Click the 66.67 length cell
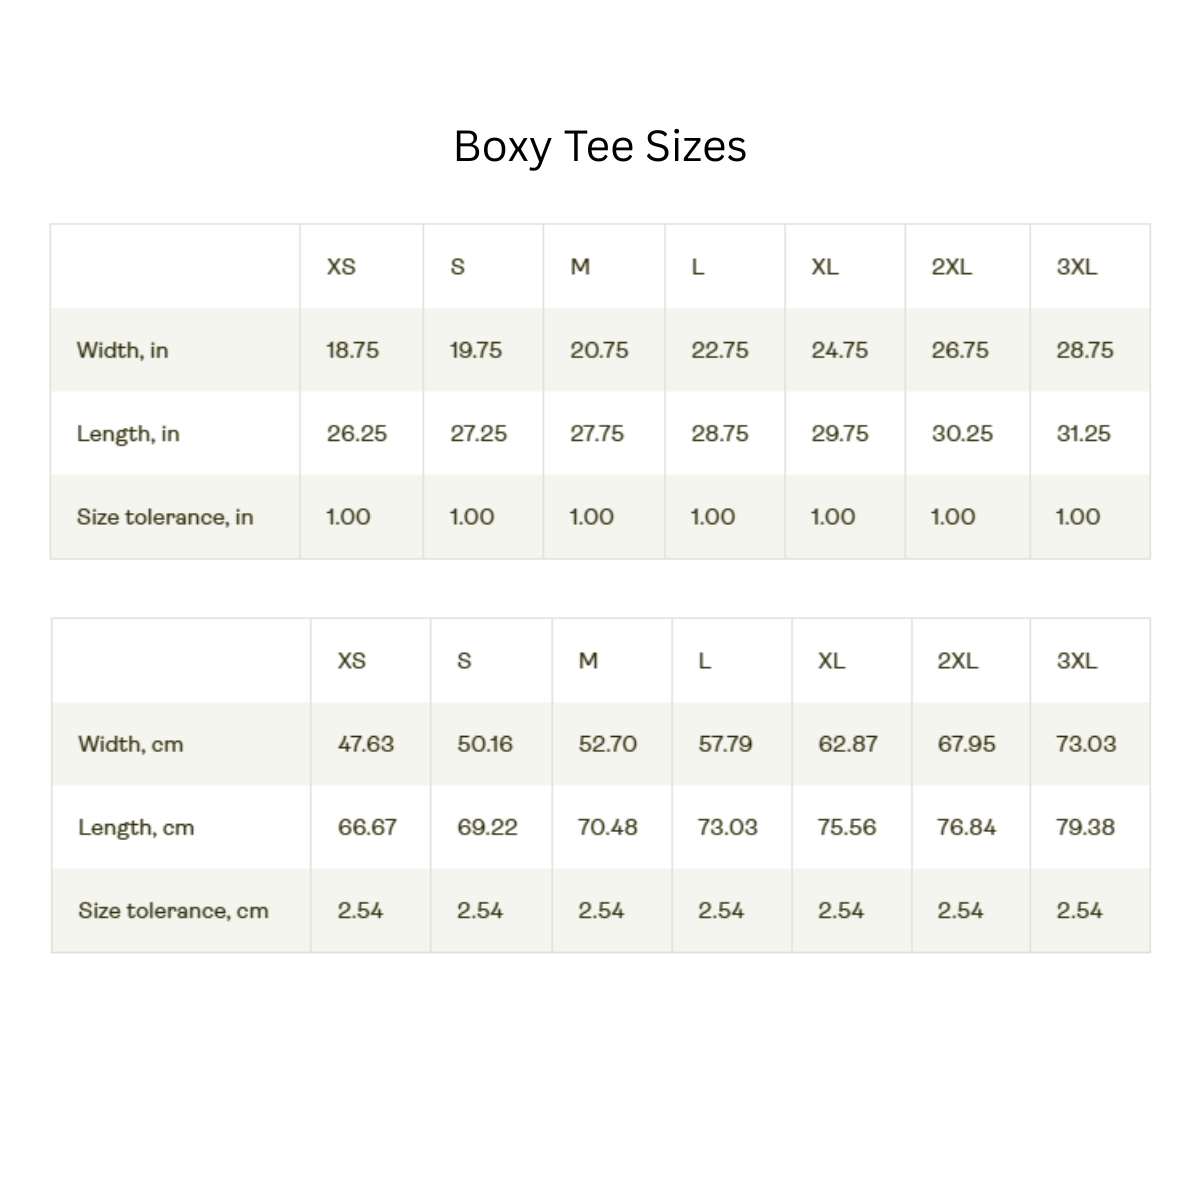Viewport: 1200px width, 1200px height. click(367, 828)
